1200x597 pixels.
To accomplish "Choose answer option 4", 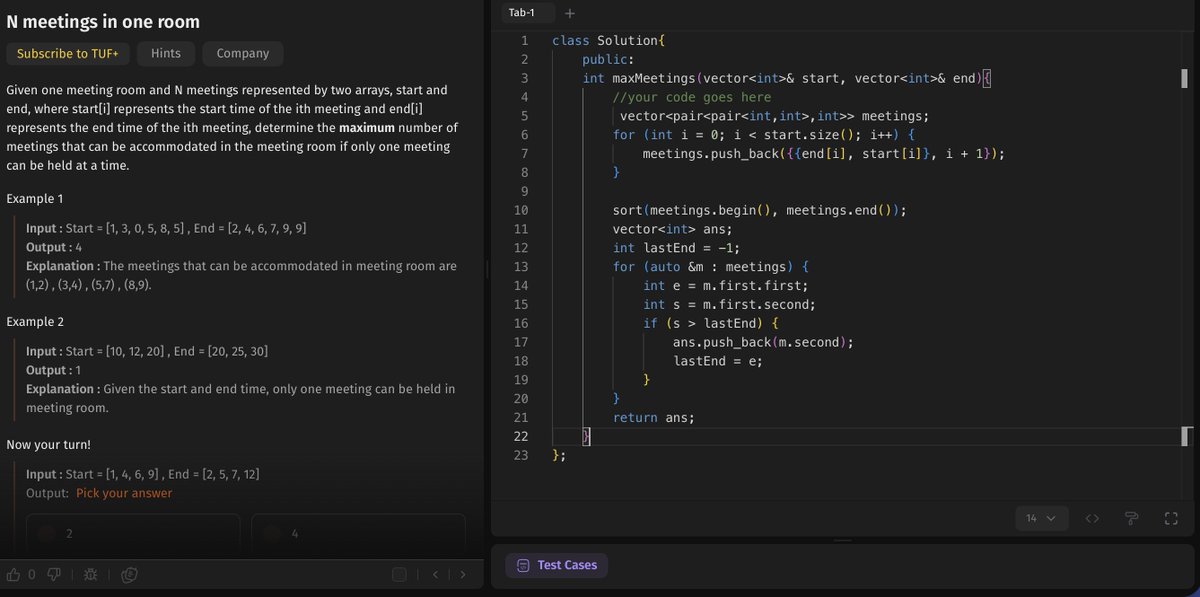I will (358, 534).
